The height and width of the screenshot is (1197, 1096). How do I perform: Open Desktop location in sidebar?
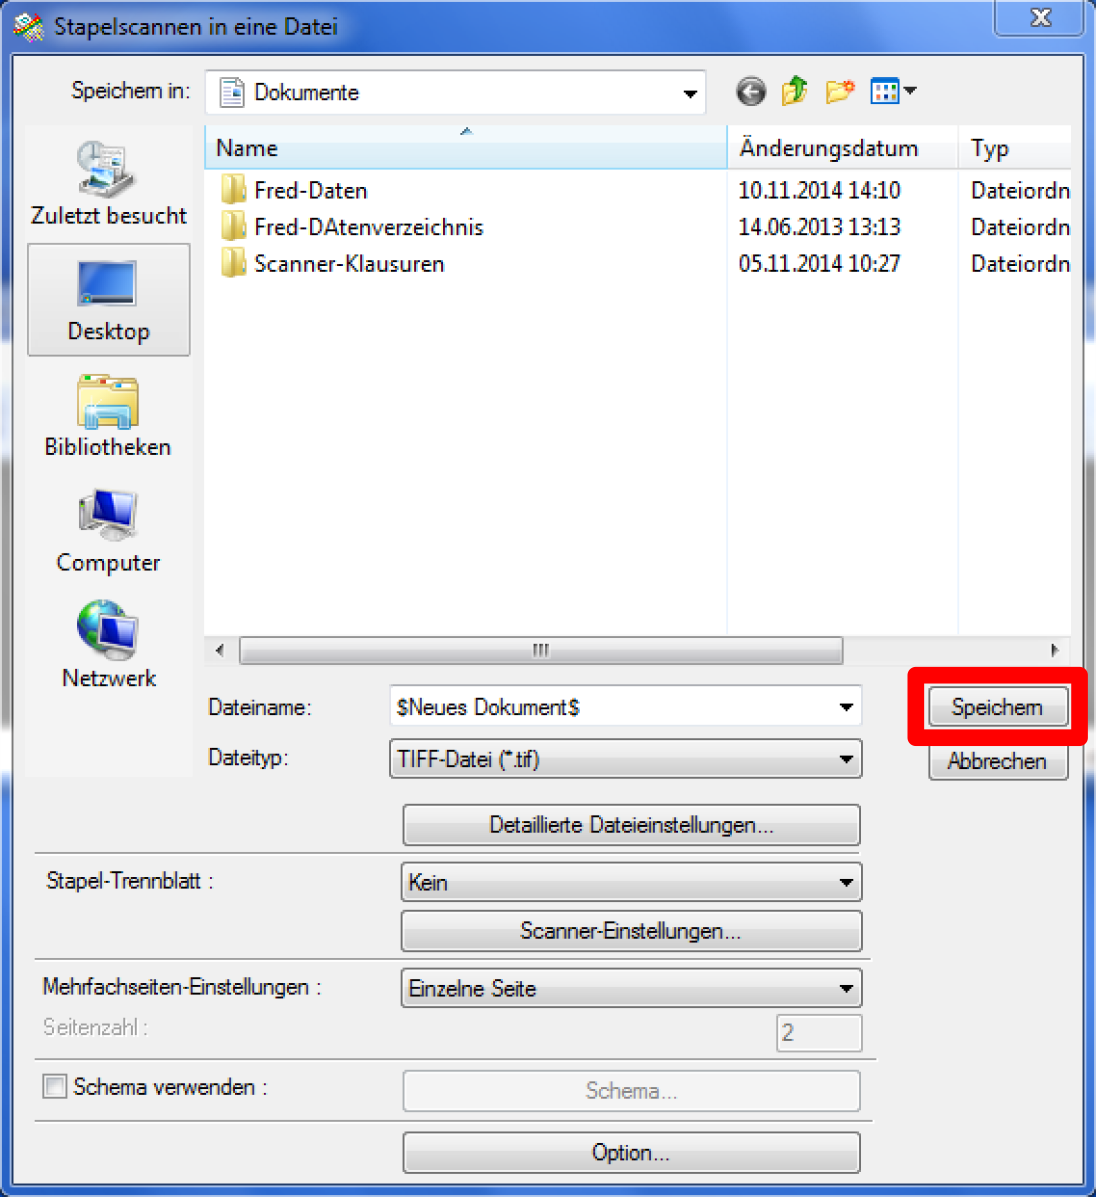pos(108,300)
